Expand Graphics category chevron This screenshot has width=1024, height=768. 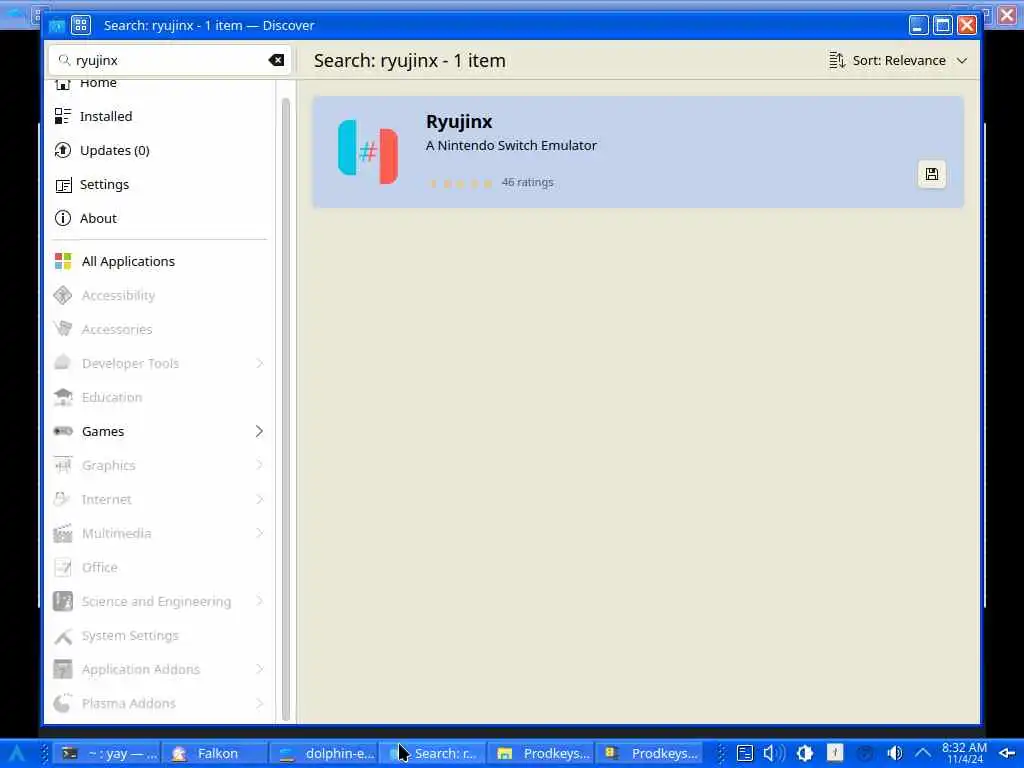[259, 465]
